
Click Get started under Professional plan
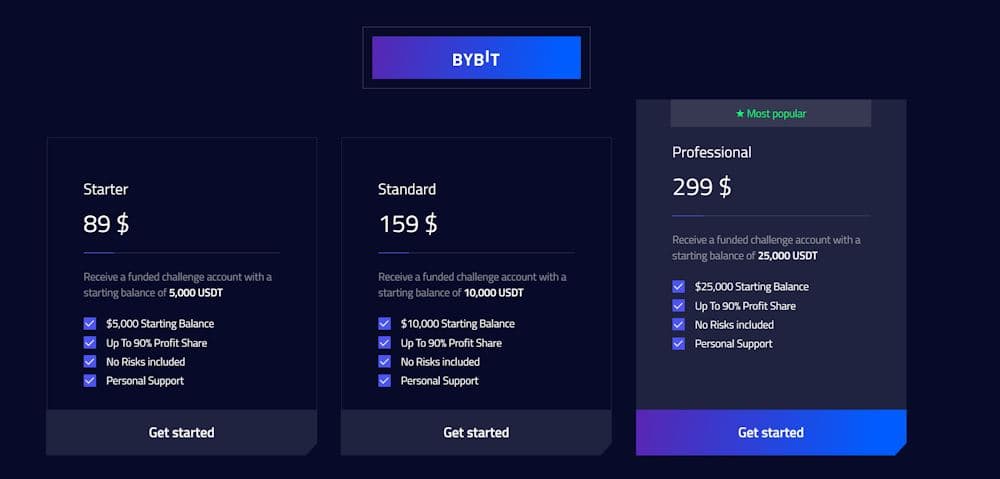770,432
